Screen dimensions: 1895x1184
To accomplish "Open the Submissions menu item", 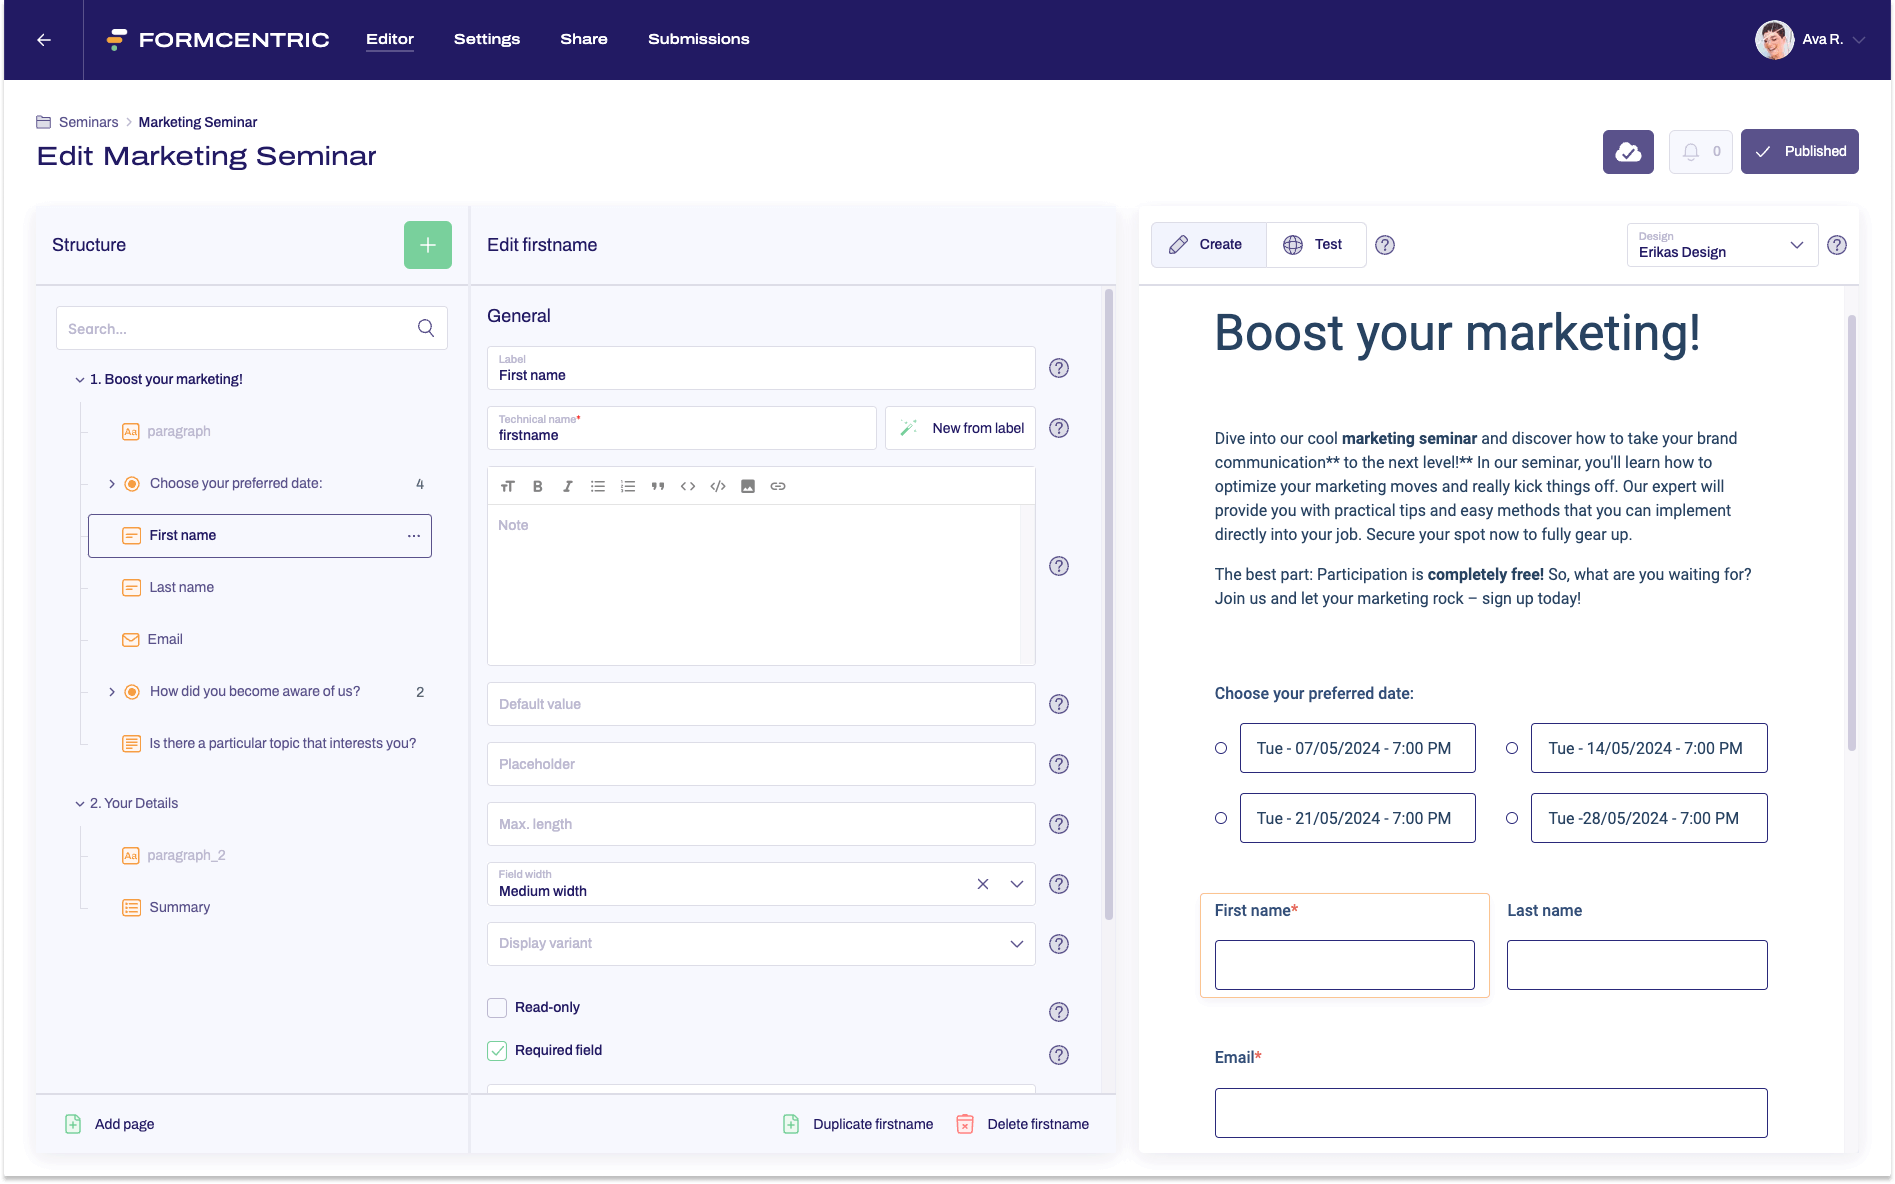I will coord(698,39).
